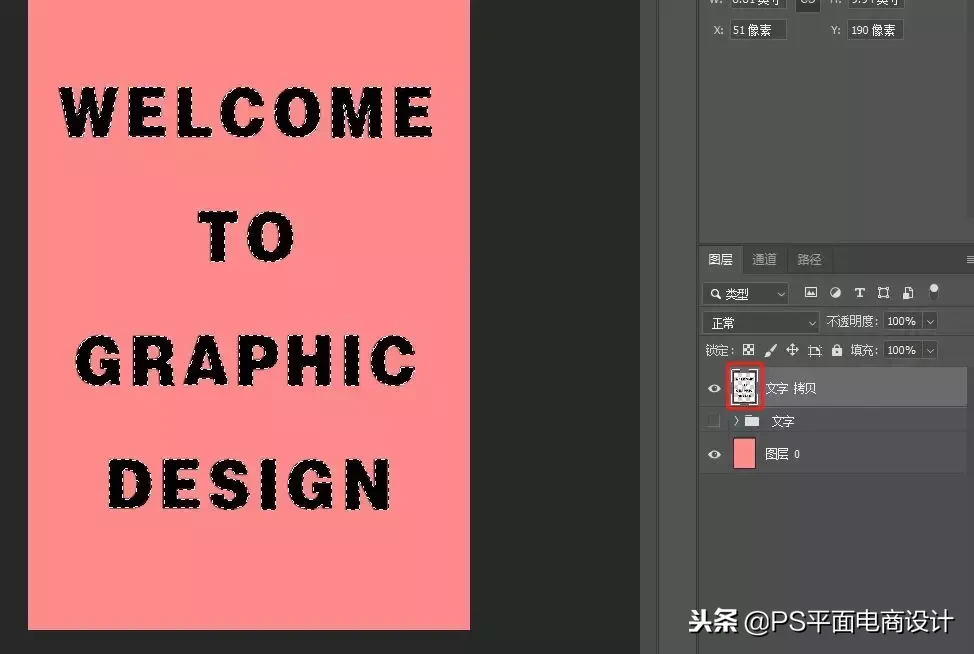This screenshot has width=974, height=654.
Task: Open the 填充 slider dropdown arrow
Action: (x=930, y=350)
